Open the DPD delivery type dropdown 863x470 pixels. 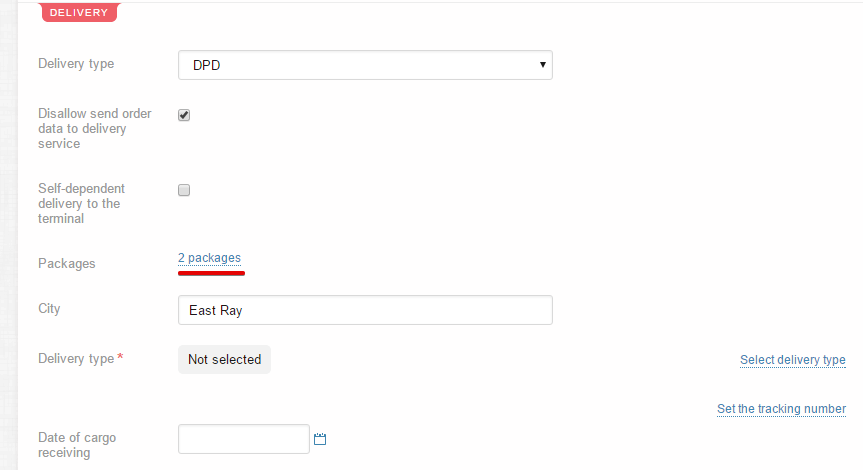(x=365, y=65)
